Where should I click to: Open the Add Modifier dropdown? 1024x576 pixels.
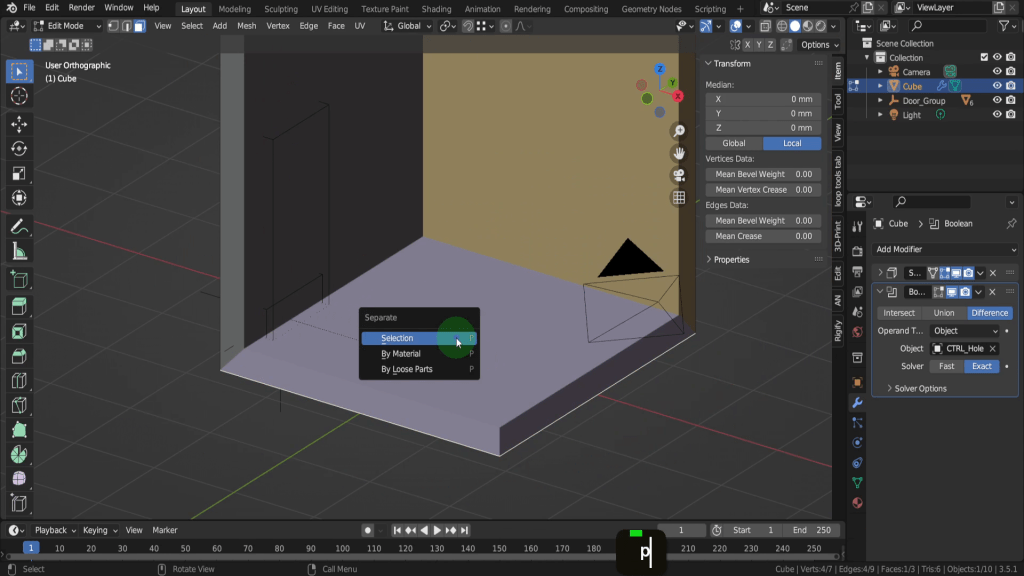tap(945, 249)
